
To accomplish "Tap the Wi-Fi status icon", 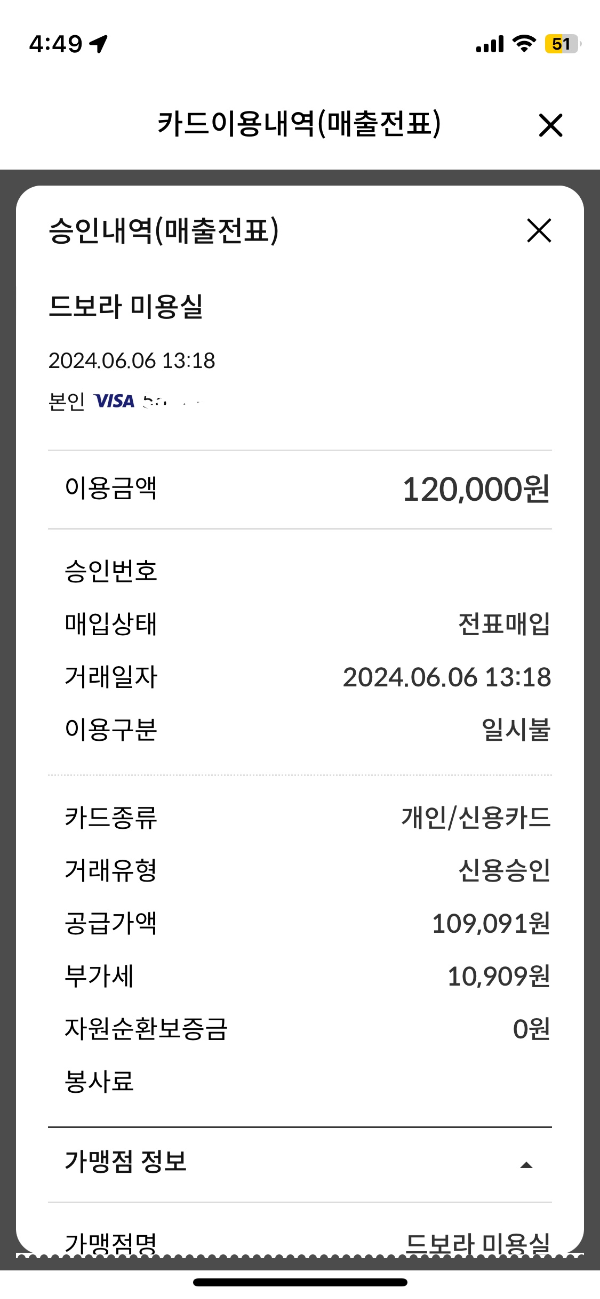I will click(x=523, y=44).
